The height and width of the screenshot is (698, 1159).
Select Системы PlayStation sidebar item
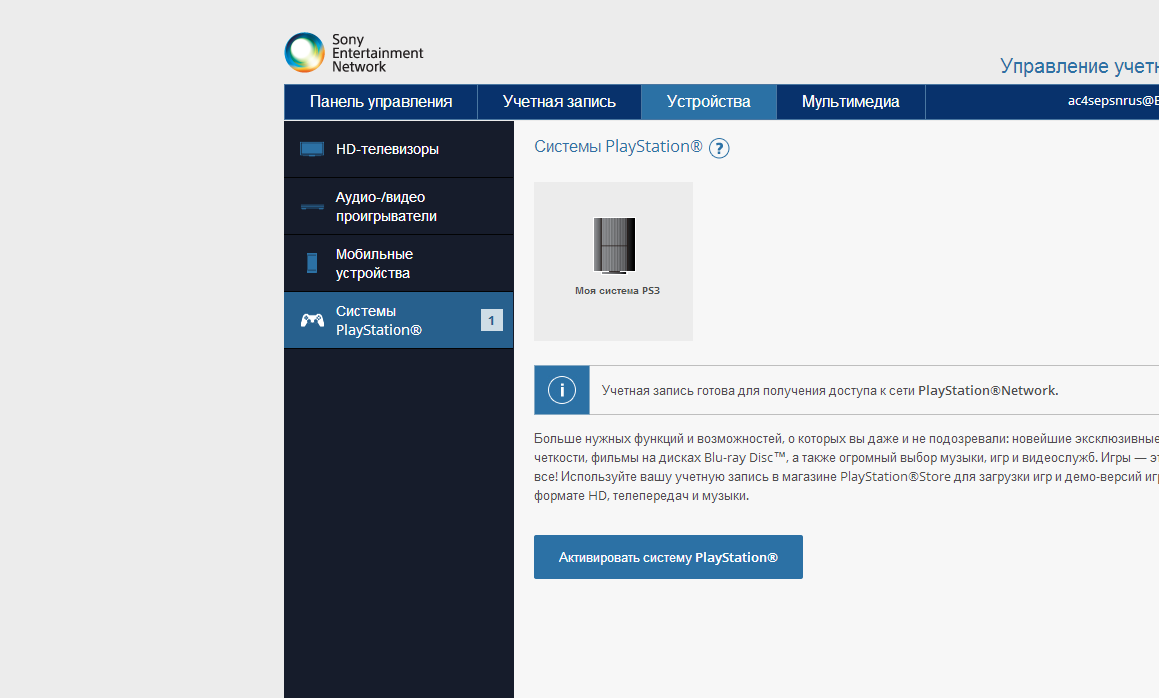[398, 320]
